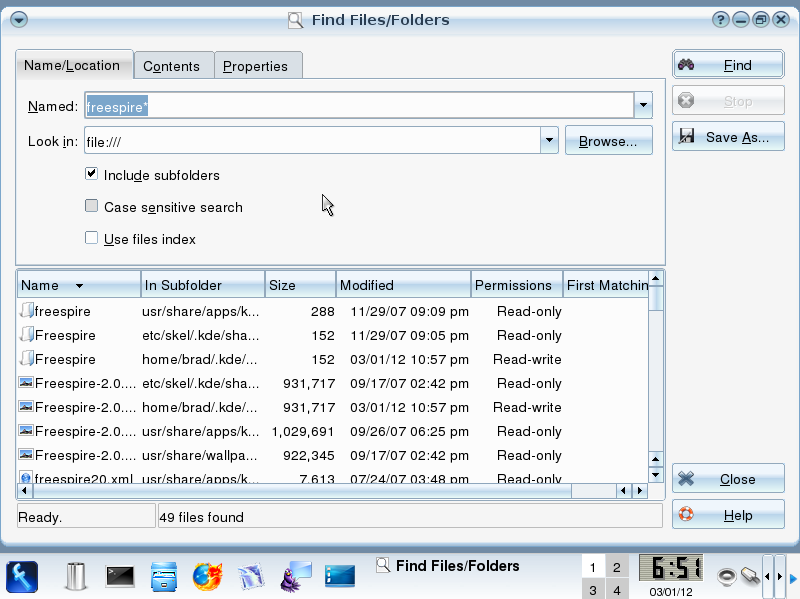Viewport: 800px width, 599px height.
Task: Click the blue window panel icon
Action: tap(339, 577)
